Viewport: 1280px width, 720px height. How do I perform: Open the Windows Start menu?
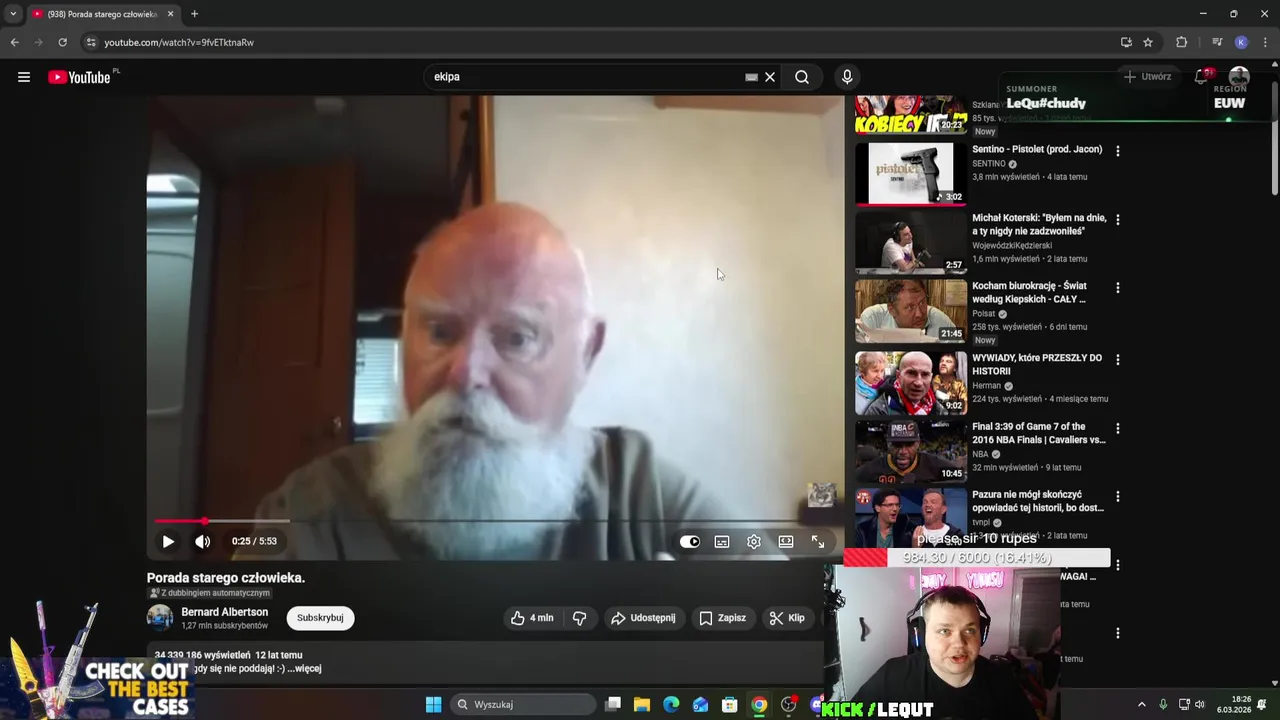tap(433, 704)
